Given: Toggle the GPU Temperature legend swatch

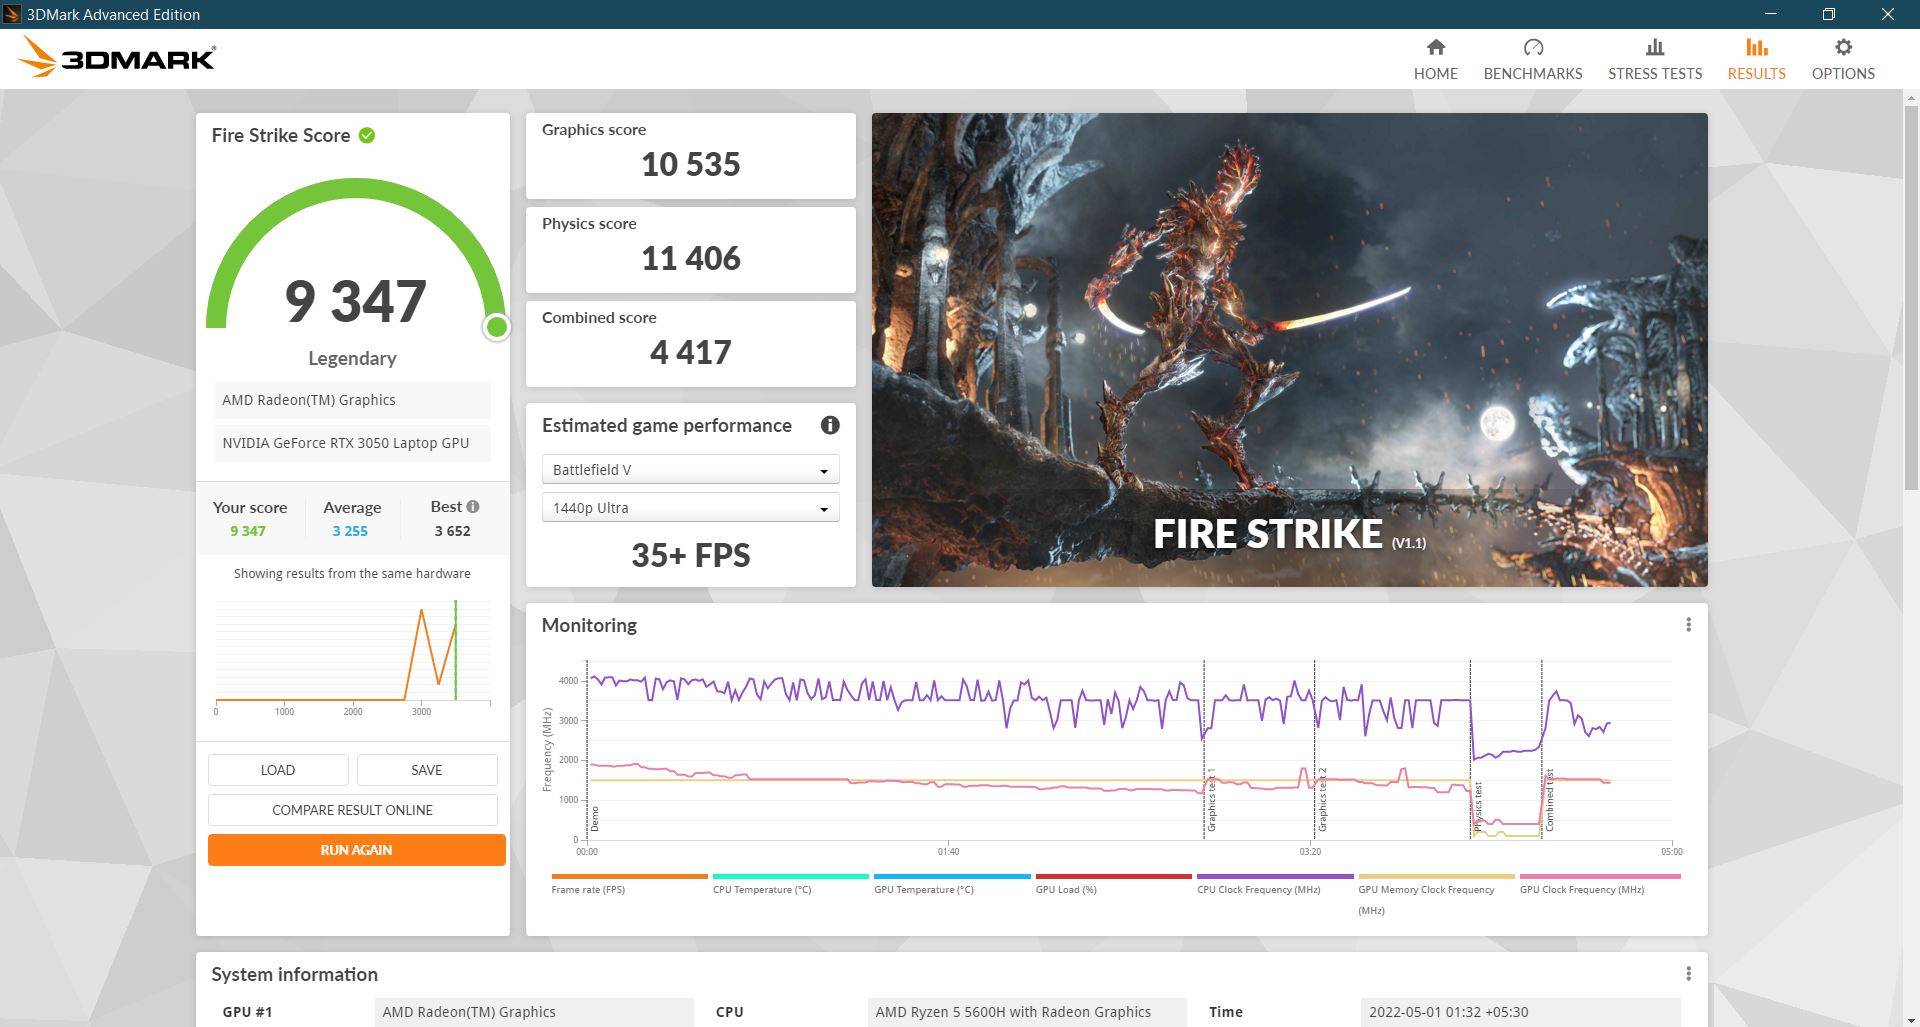Looking at the screenshot, I should click(952, 876).
